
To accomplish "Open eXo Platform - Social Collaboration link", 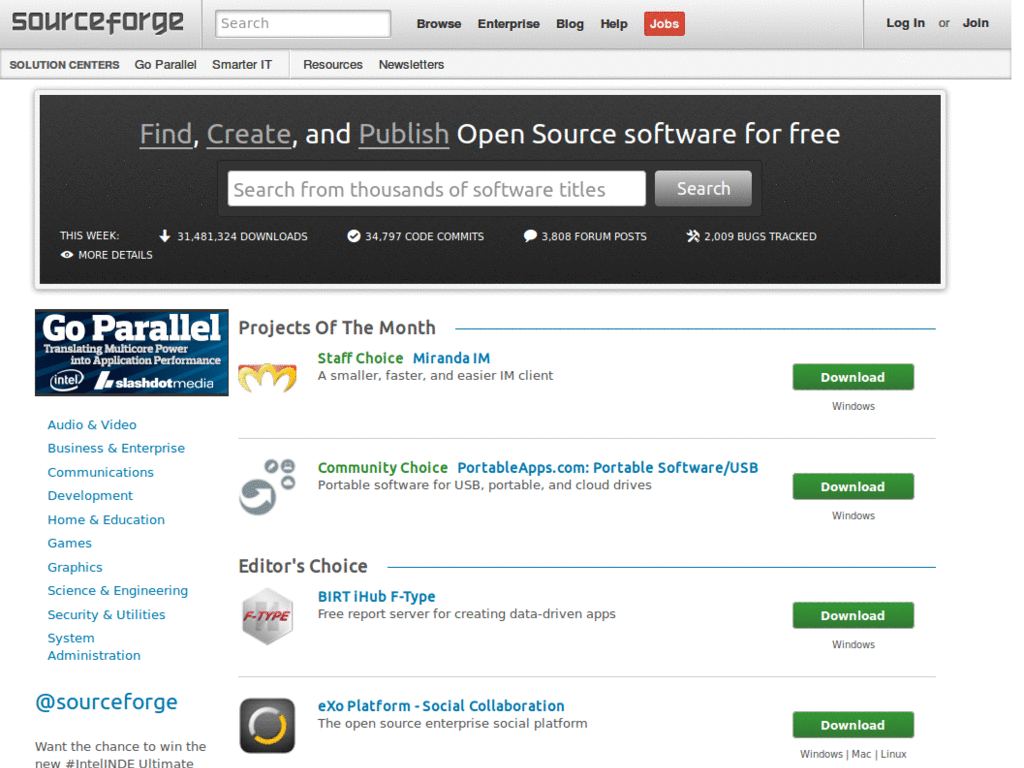I will [x=441, y=706].
